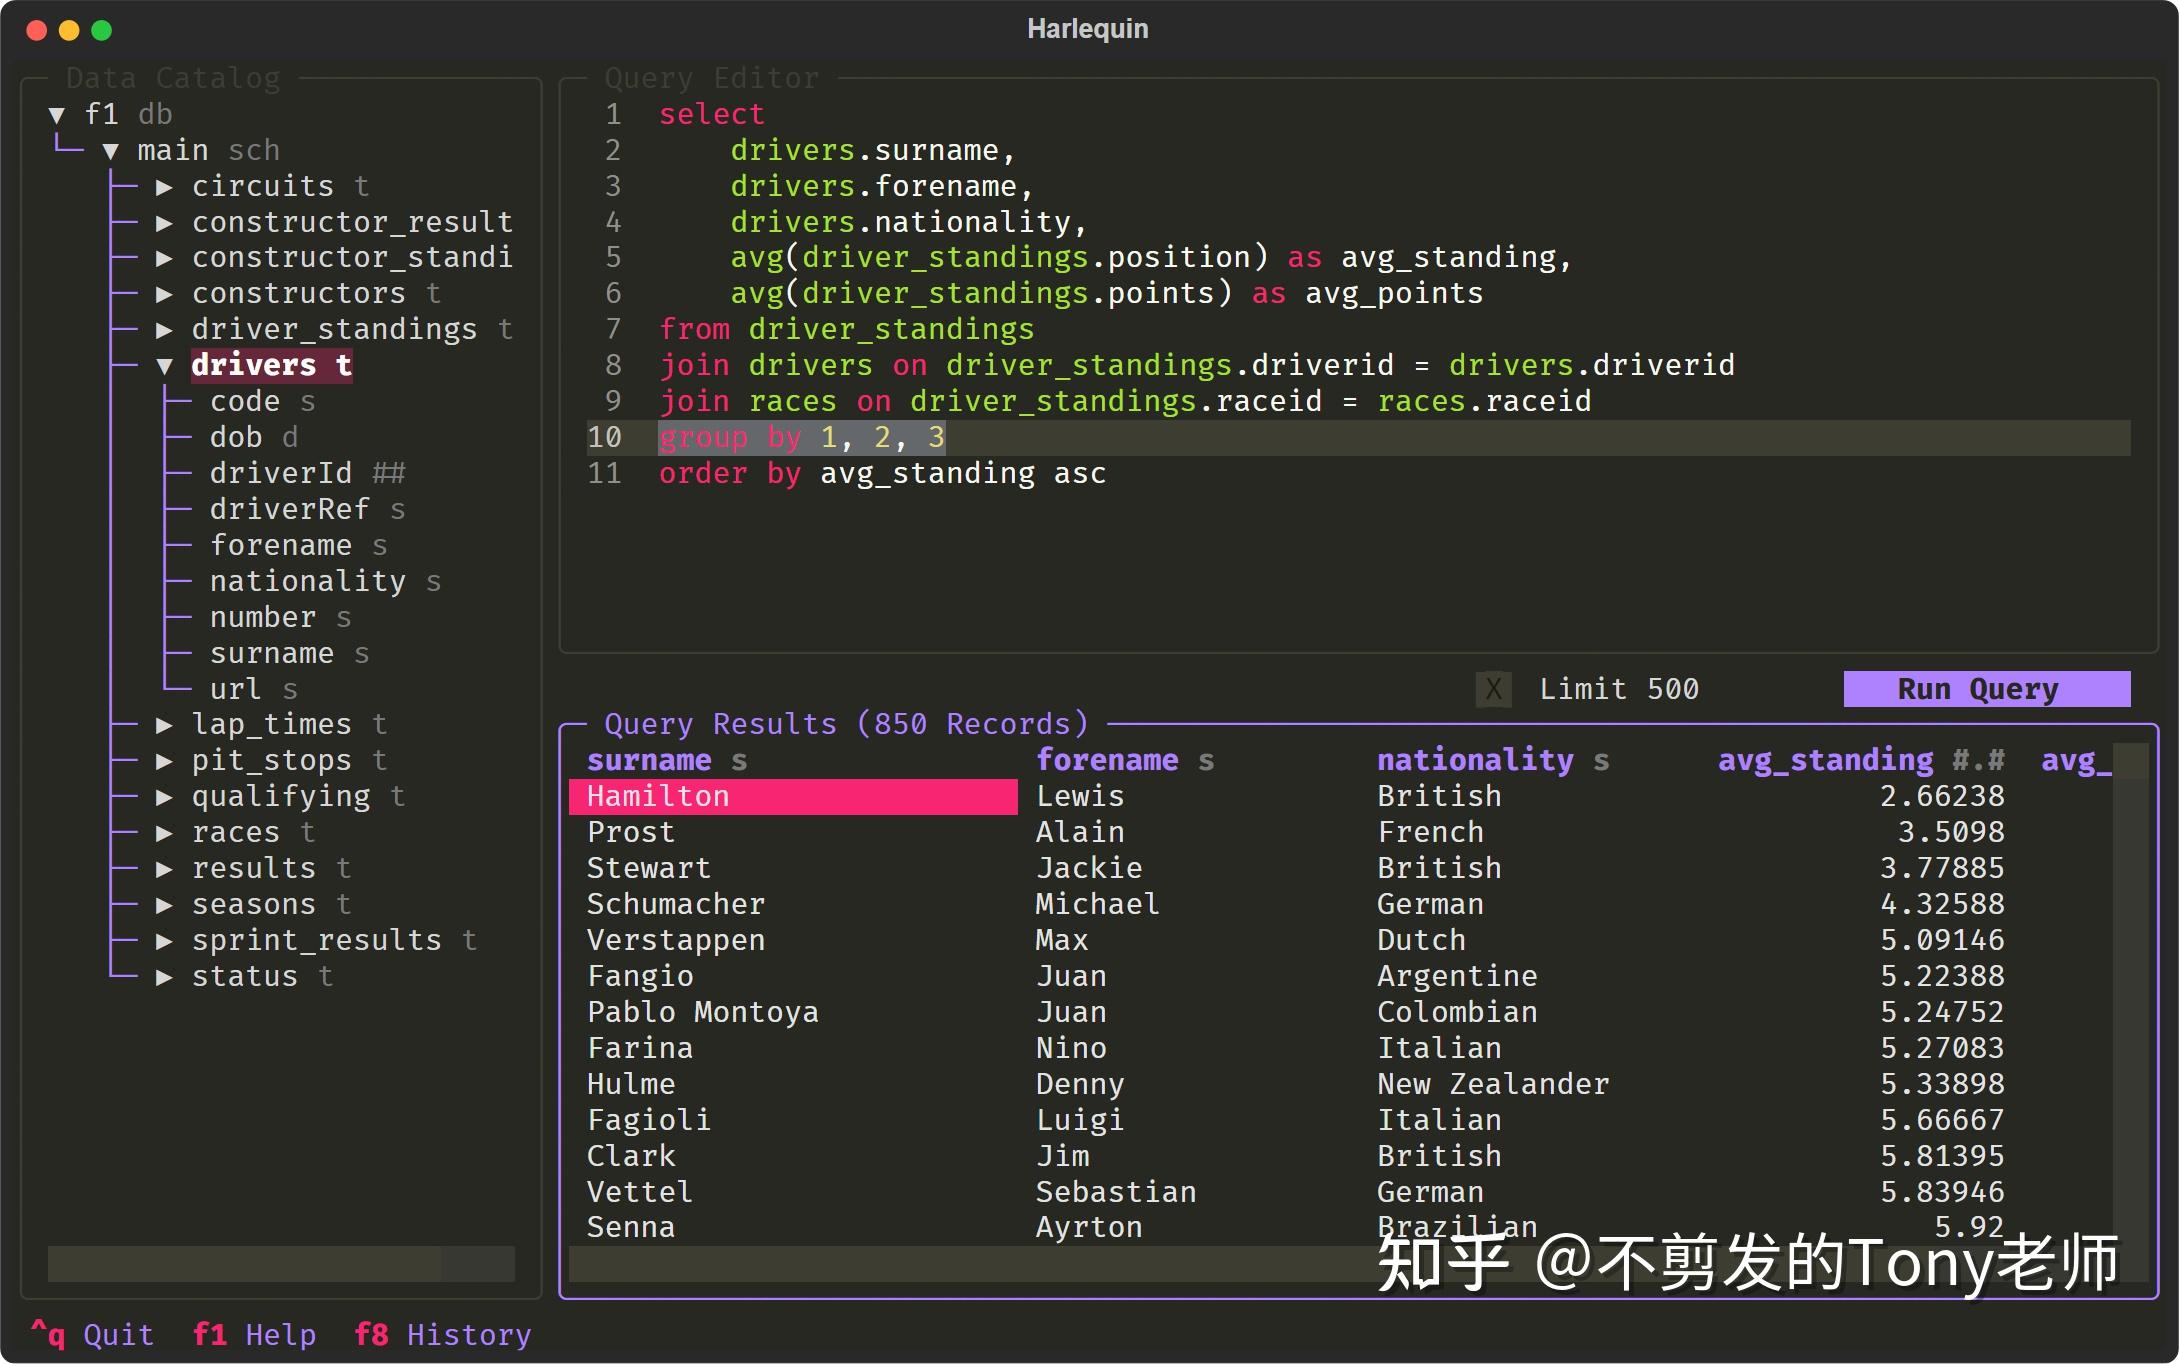The image size is (2179, 1364).
Task: Expand the status table
Action: 165,977
